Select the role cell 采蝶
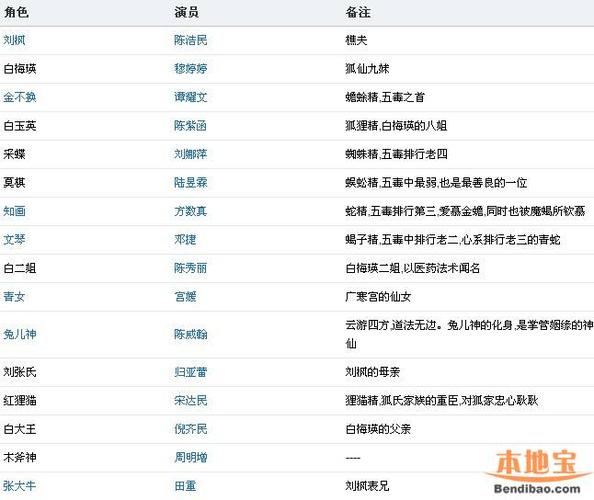 (14, 154)
